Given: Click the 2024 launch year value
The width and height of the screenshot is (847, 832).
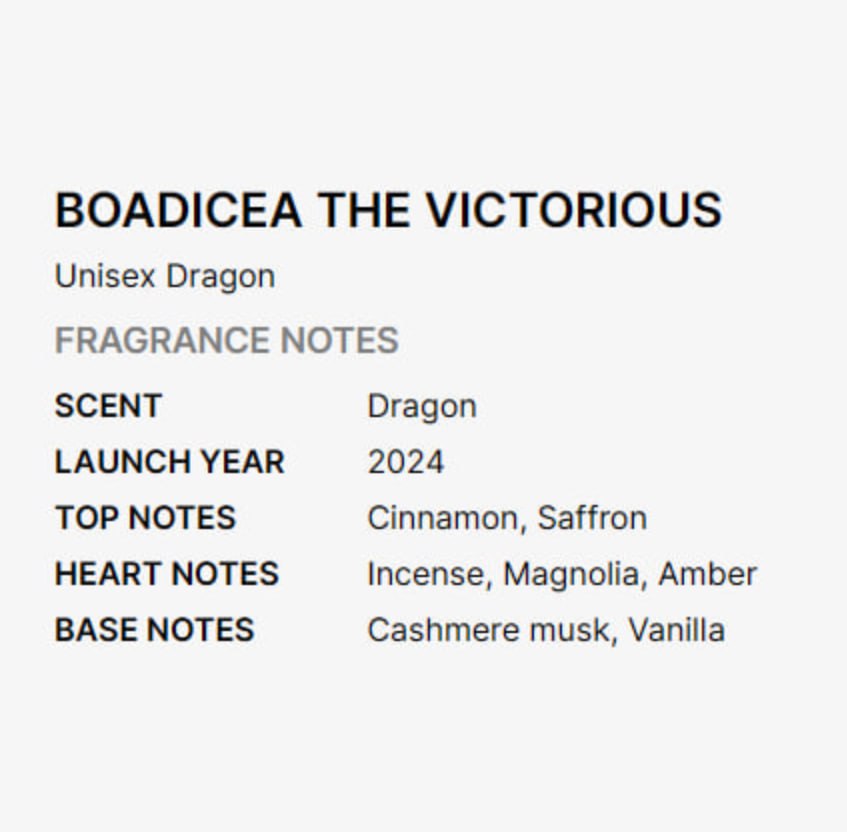Looking at the screenshot, I should coord(405,462).
